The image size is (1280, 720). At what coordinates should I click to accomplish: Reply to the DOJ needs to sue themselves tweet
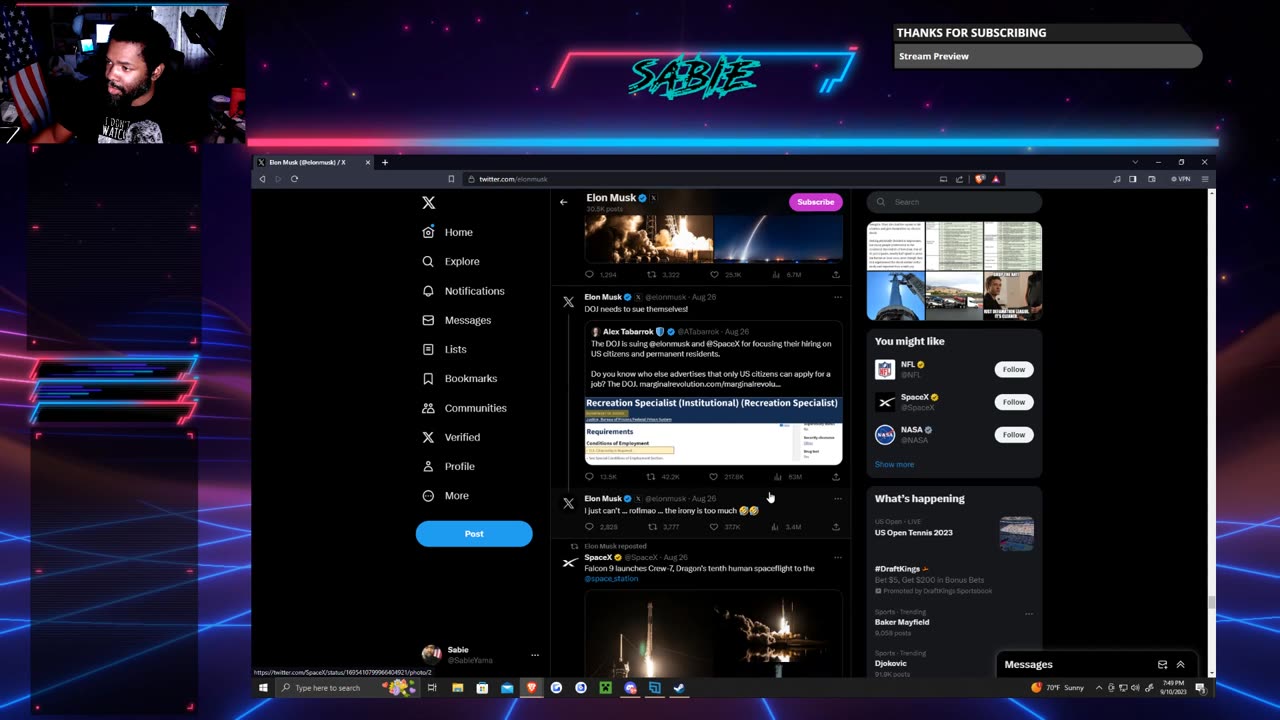click(589, 477)
